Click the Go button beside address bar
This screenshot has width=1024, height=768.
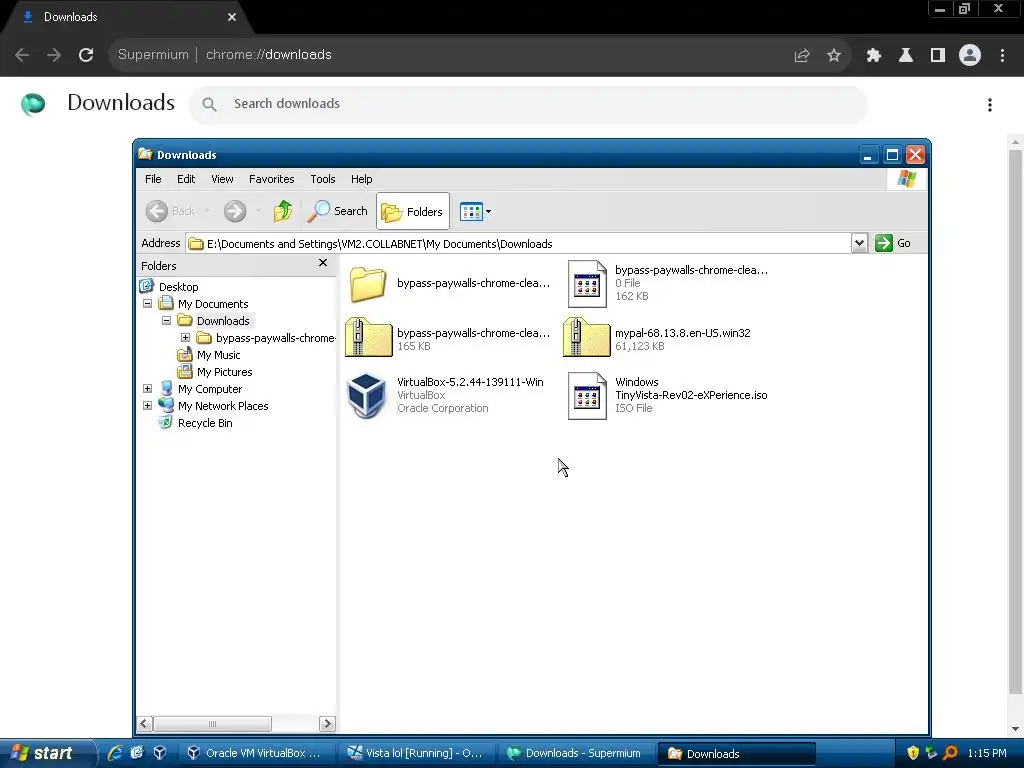893,243
